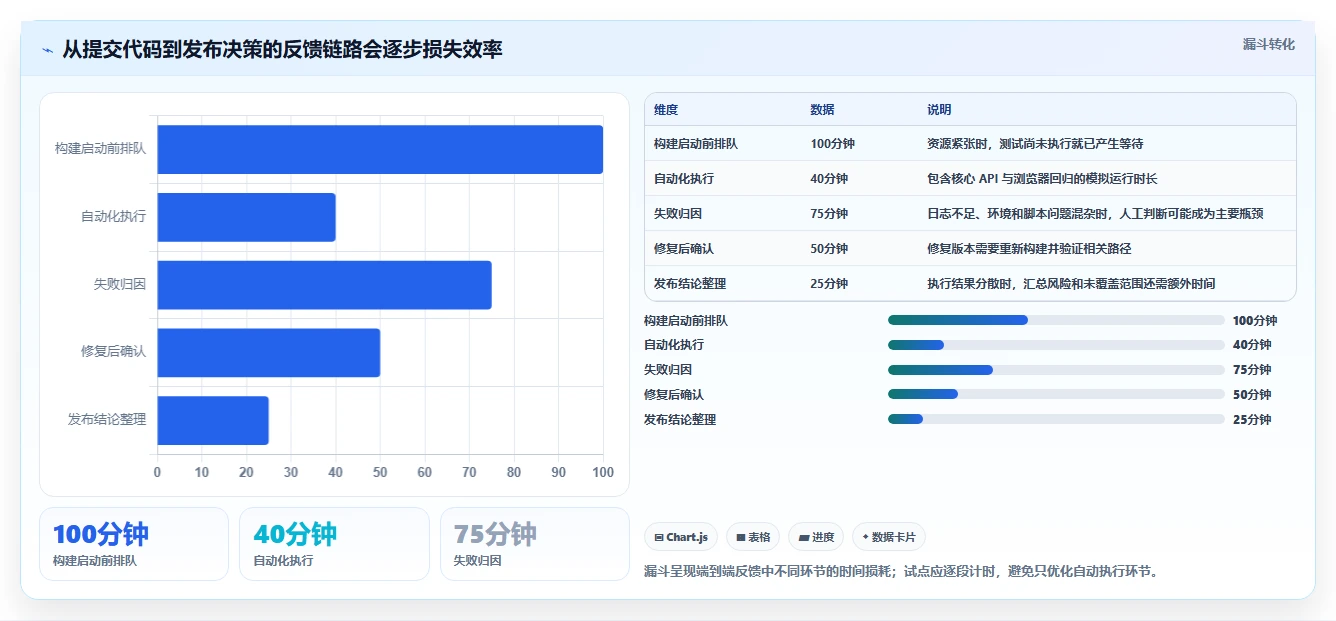Click the footer note starting 漏斗呈现端到端
This screenshot has width=1336, height=621.
point(900,572)
